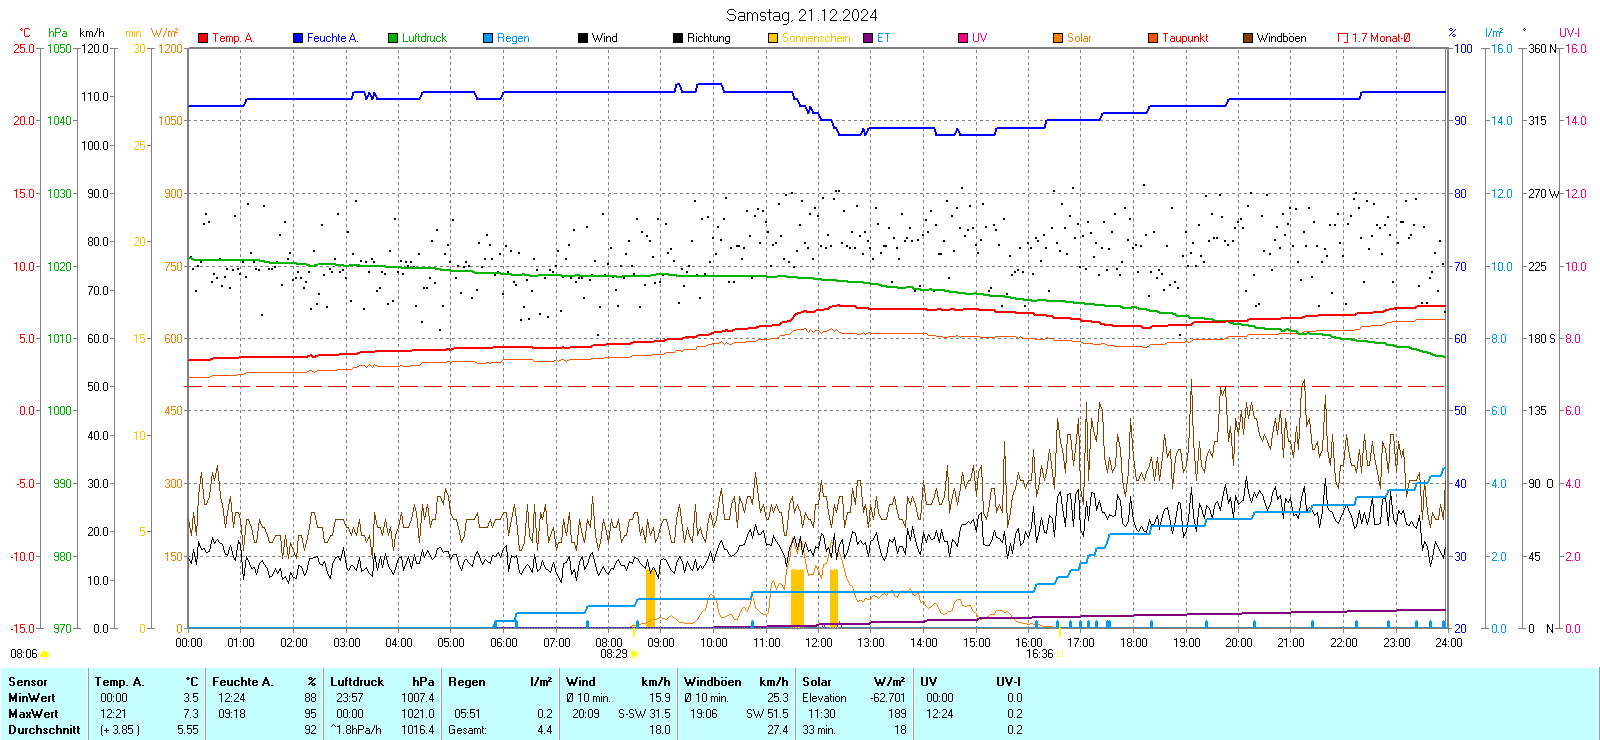
Task: Click the red Temp. A. legend square
Action: (x=203, y=38)
